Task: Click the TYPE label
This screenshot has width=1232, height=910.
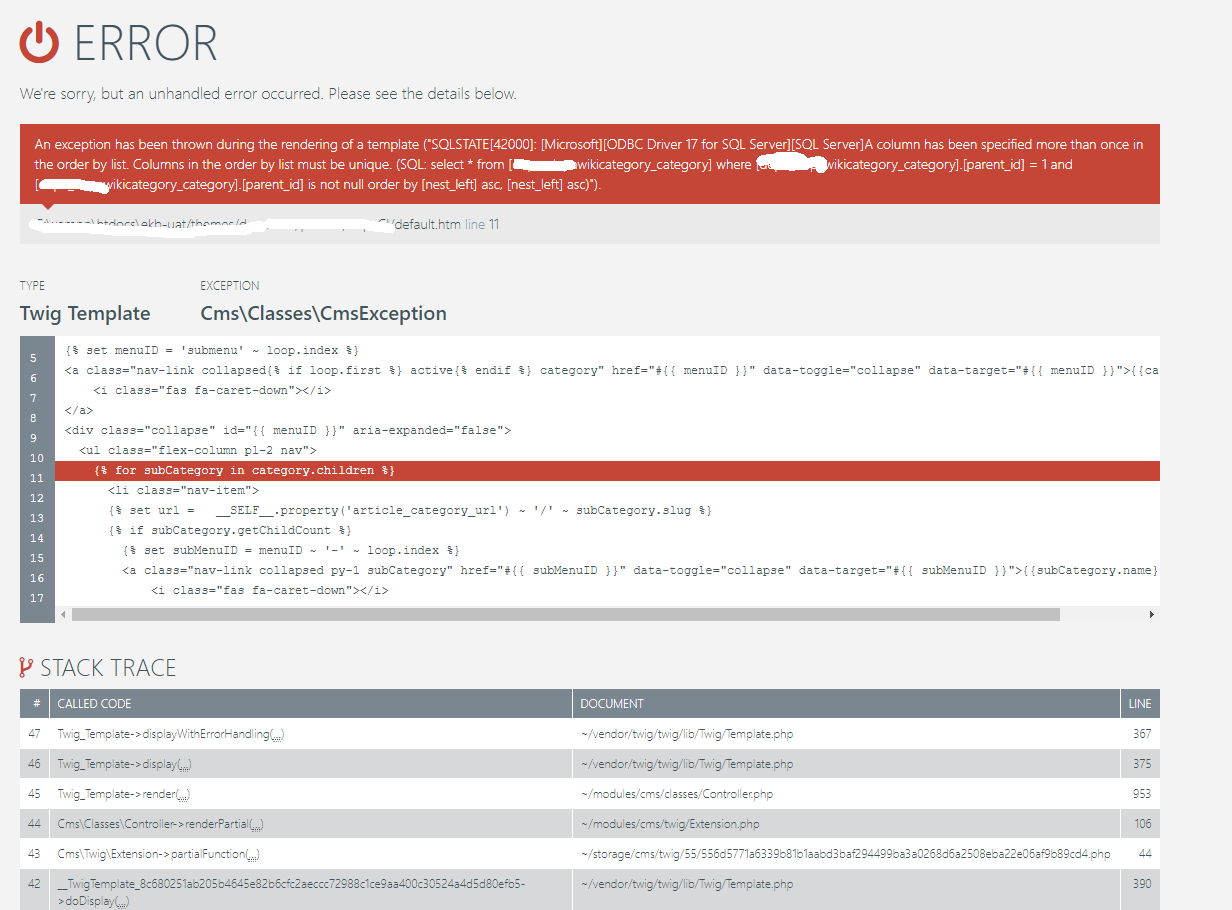Action: coord(32,285)
